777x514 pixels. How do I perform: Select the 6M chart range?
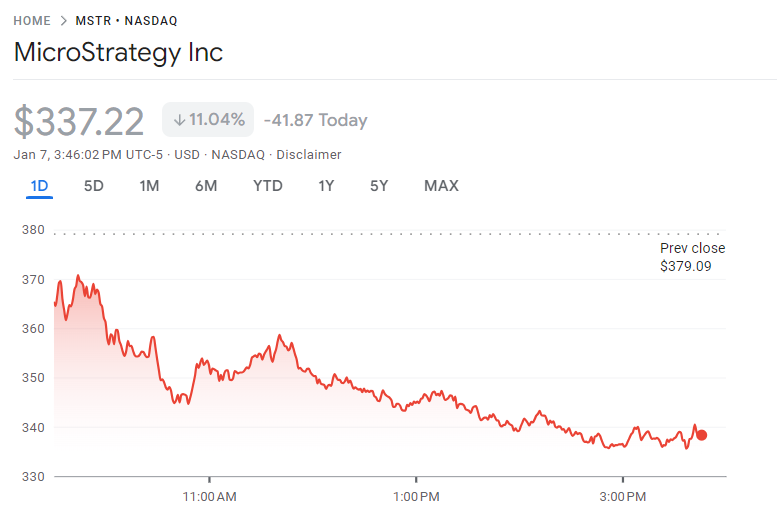click(206, 186)
